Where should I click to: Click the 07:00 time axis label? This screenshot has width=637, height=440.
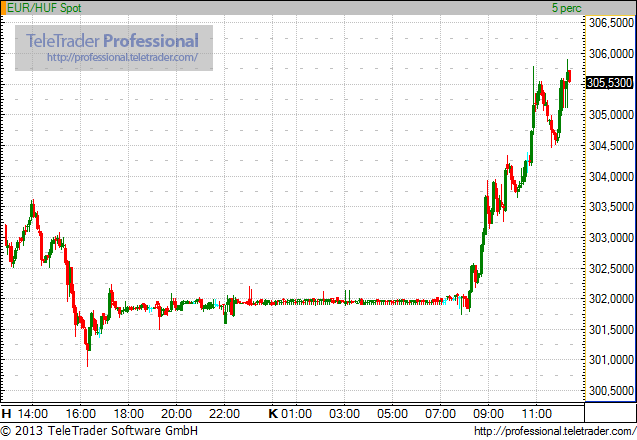pyautogui.click(x=440, y=414)
